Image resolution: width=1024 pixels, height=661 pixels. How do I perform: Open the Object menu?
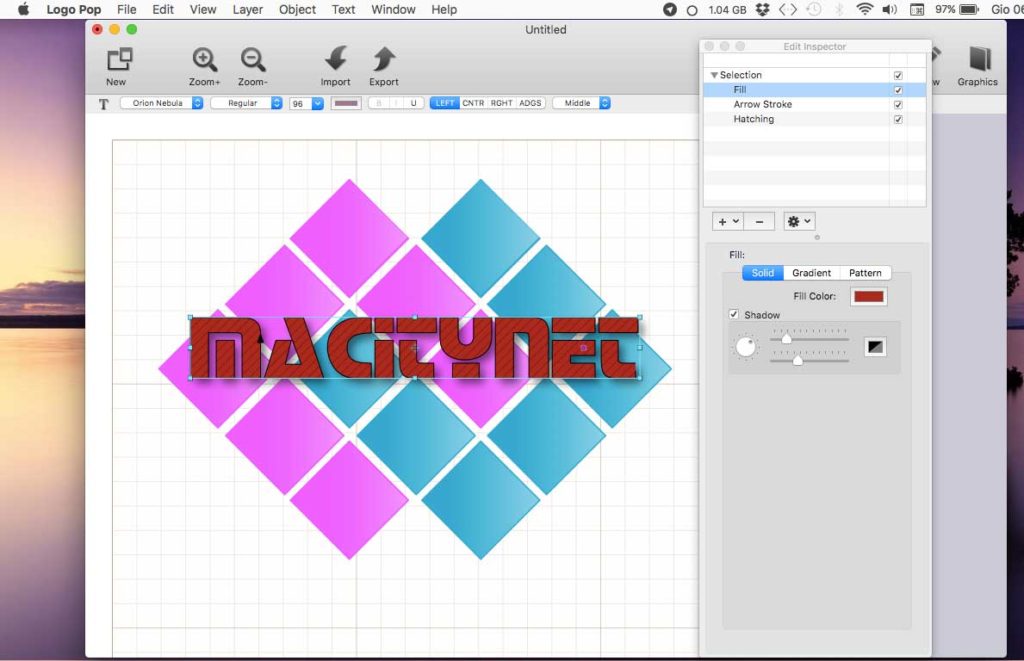297,9
